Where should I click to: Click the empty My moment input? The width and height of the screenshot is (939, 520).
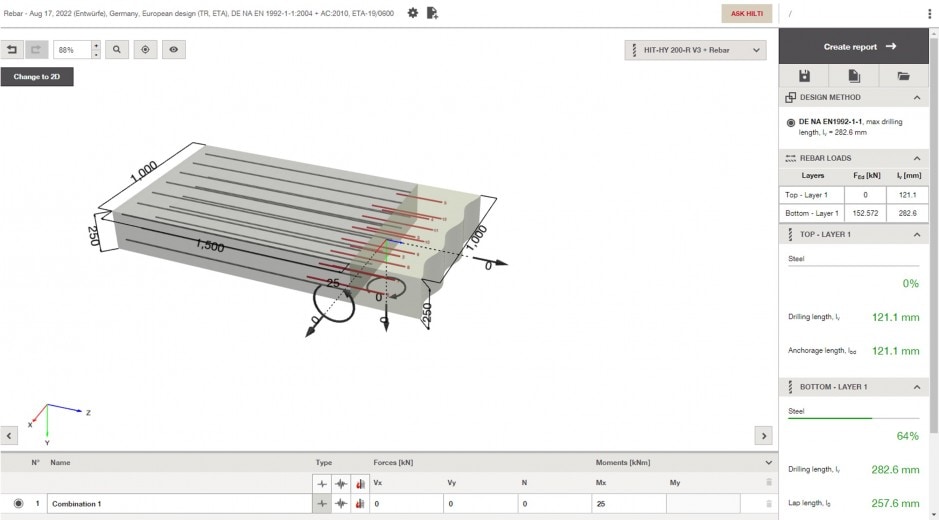click(703, 504)
